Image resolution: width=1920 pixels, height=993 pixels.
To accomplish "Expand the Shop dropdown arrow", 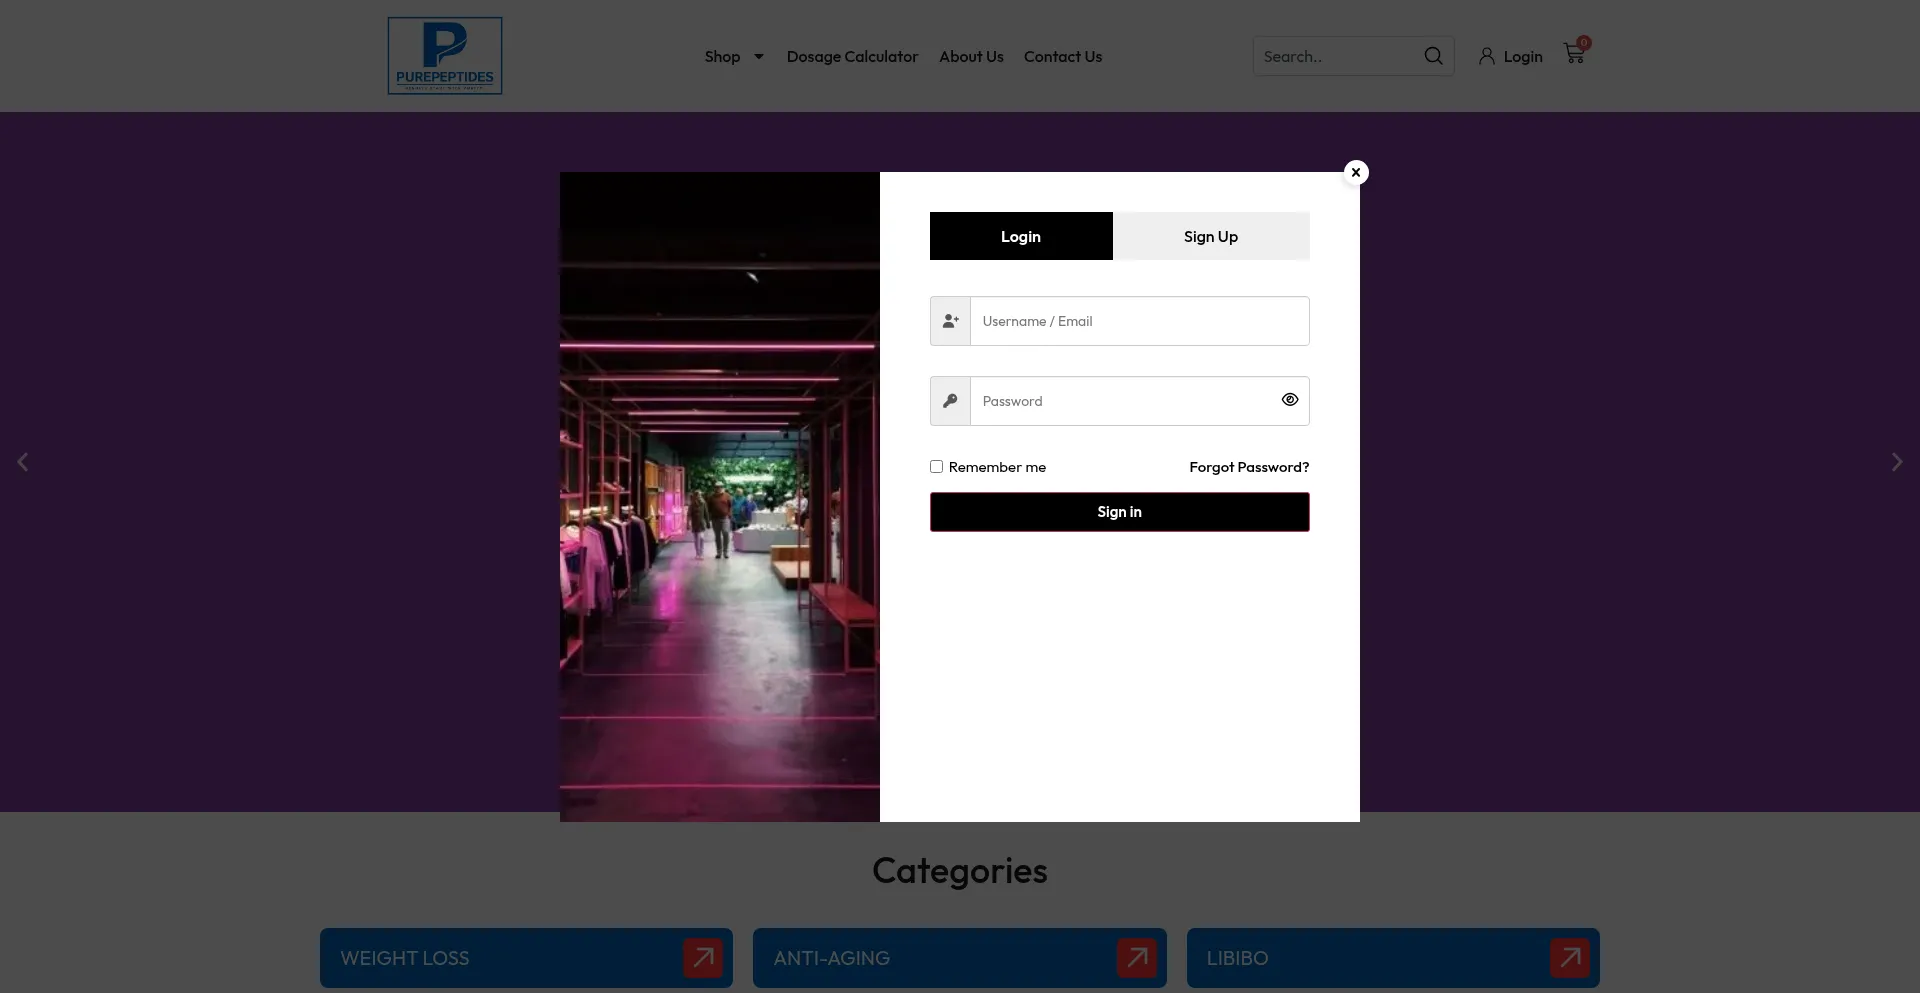I will [x=759, y=57].
